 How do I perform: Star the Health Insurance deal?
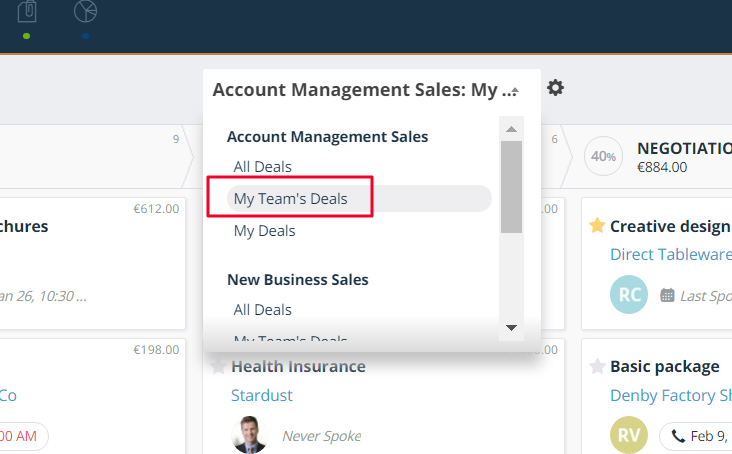[x=218, y=366]
